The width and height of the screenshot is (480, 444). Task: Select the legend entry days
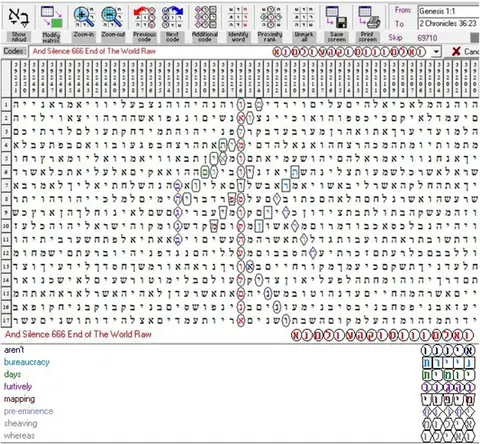point(11,374)
